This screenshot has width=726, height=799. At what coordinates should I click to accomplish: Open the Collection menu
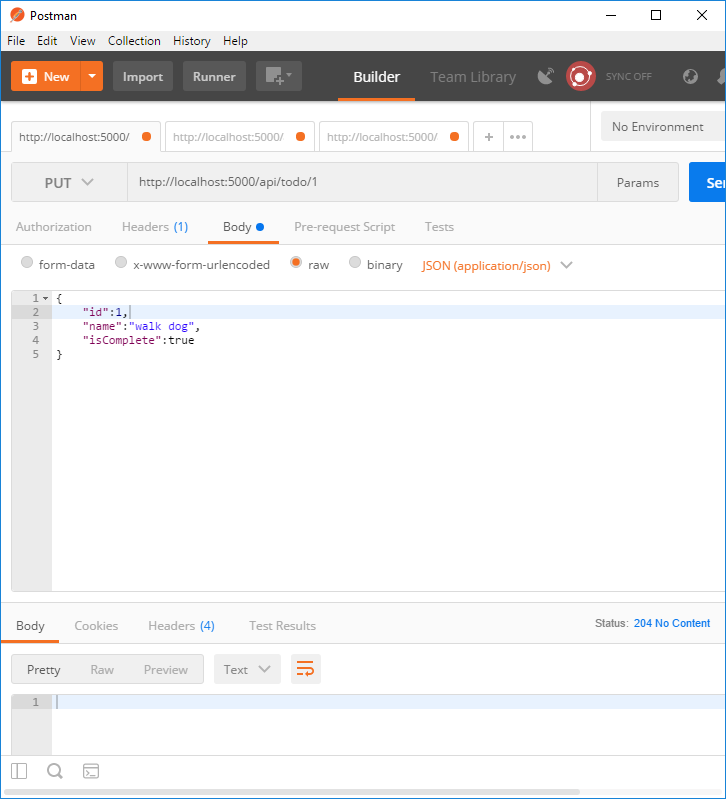(x=134, y=41)
